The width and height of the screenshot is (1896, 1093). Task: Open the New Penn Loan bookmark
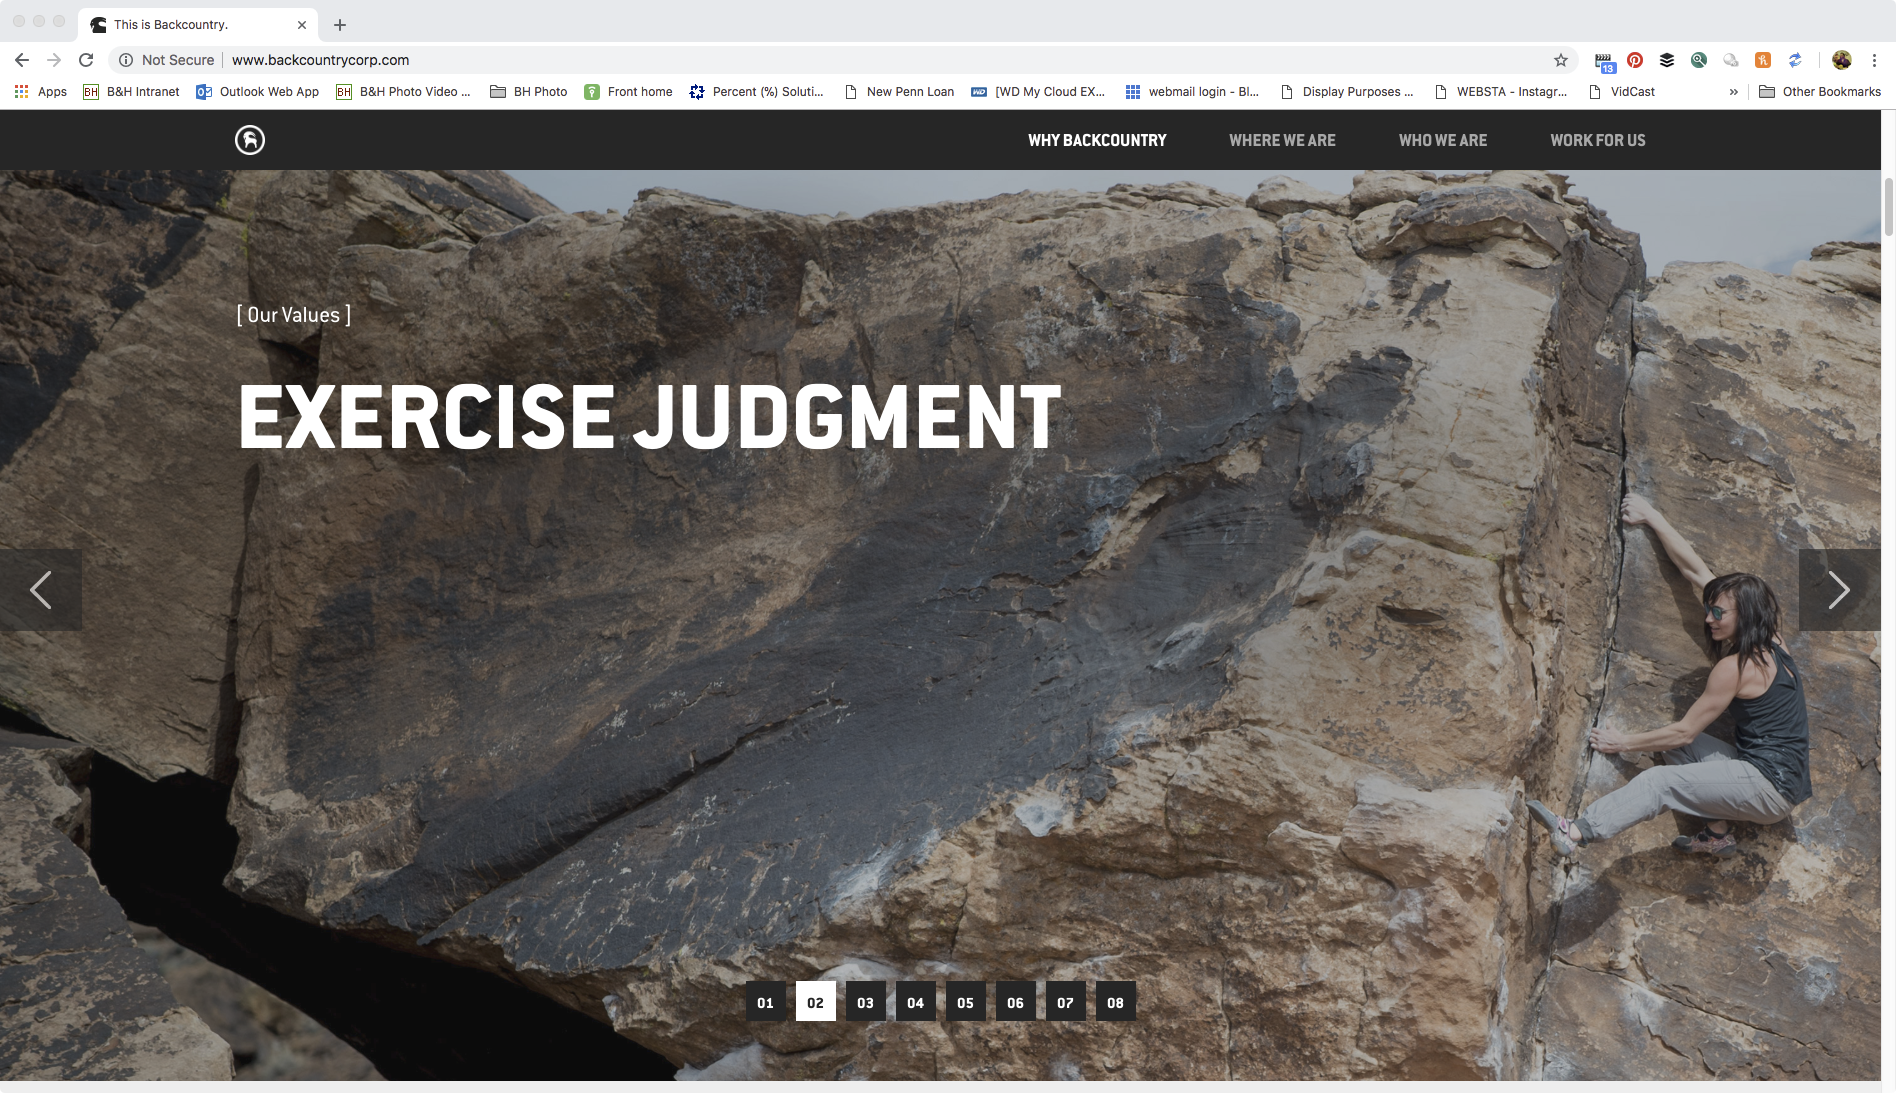(x=900, y=91)
